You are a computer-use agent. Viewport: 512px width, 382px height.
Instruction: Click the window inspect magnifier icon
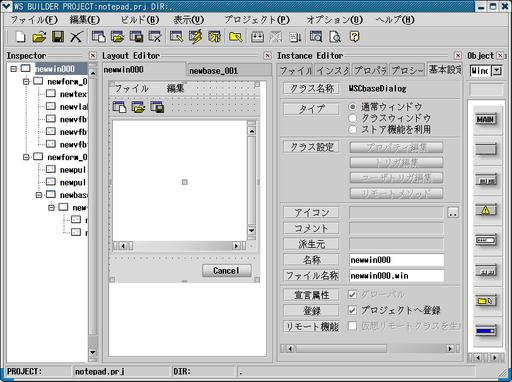(x=316, y=37)
